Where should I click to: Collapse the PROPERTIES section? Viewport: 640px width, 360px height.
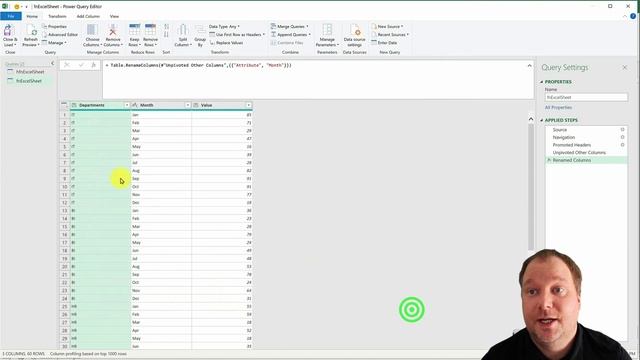542,82
